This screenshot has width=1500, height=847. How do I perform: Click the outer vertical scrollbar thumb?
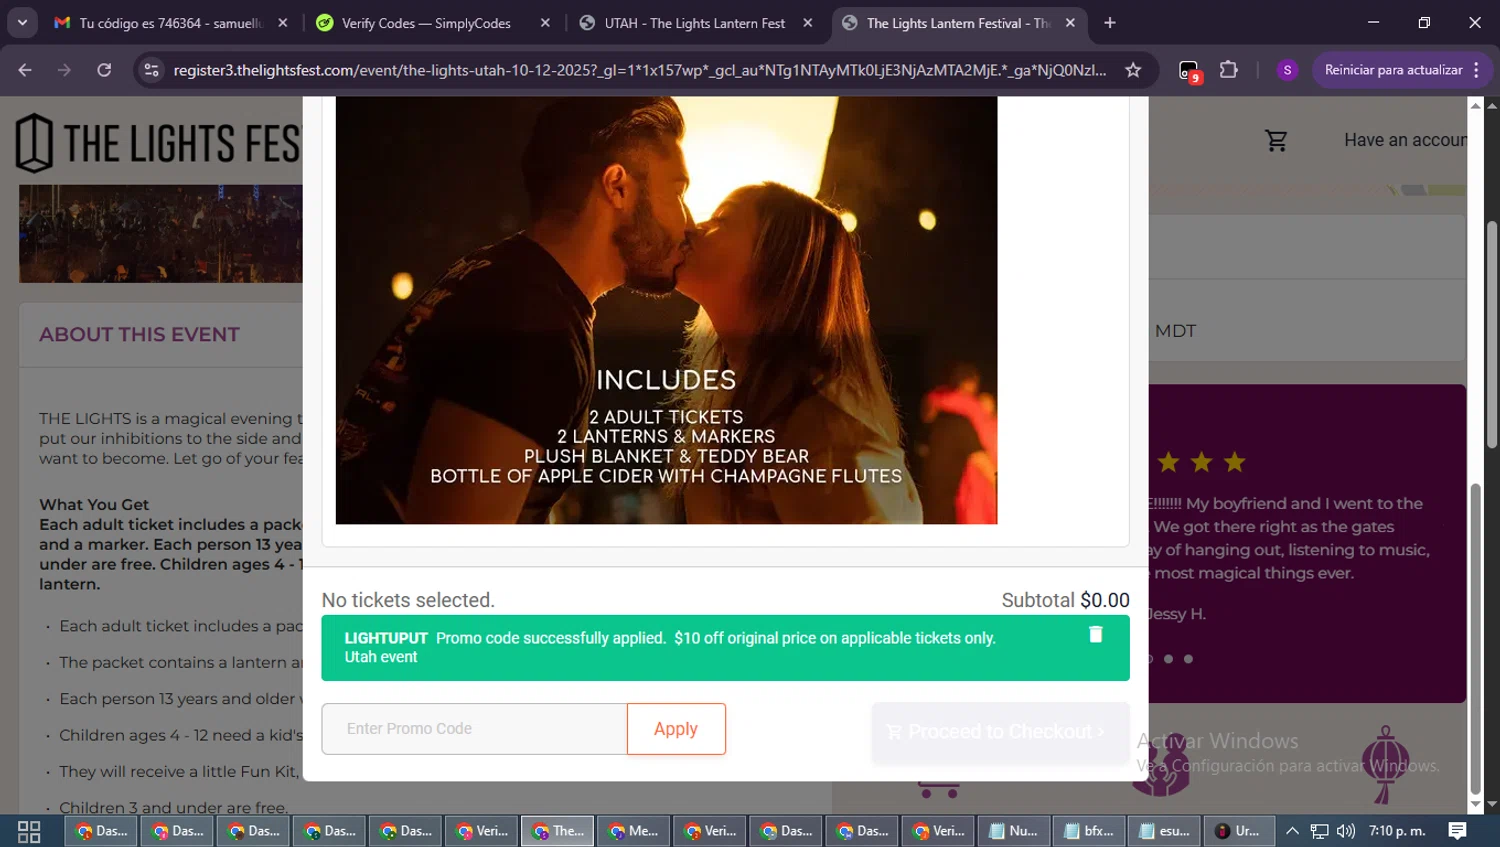click(x=1492, y=335)
